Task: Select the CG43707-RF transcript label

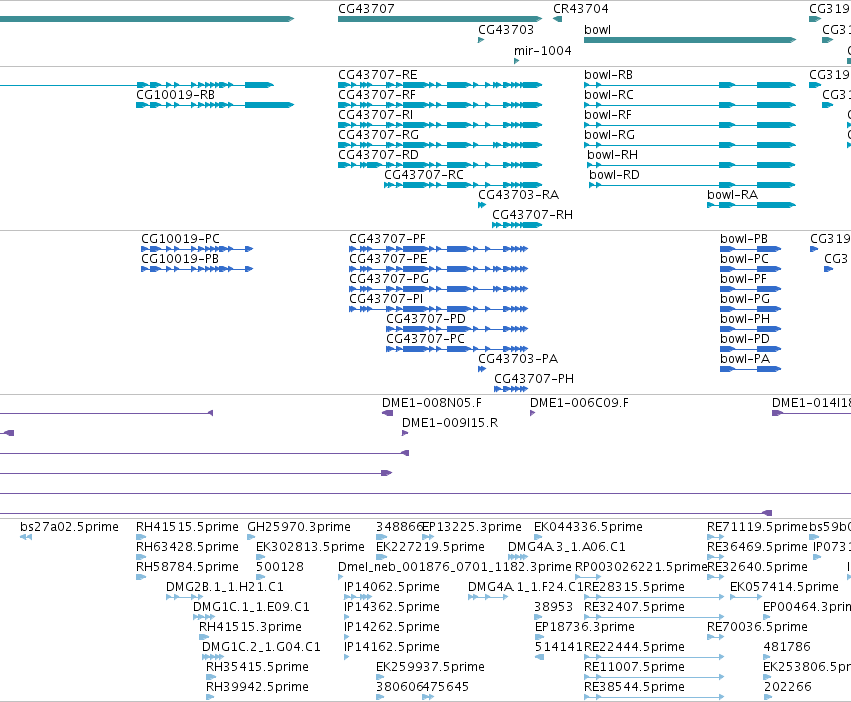Action: coord(377,95)
